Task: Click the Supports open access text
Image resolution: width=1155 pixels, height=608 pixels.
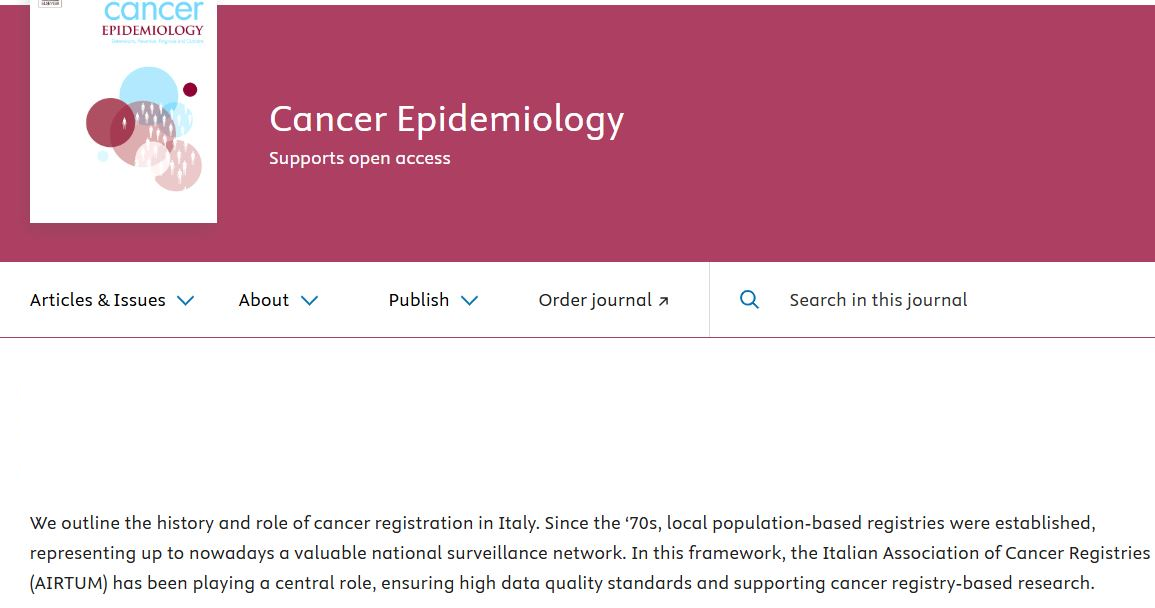Action: tap(360, 158)
